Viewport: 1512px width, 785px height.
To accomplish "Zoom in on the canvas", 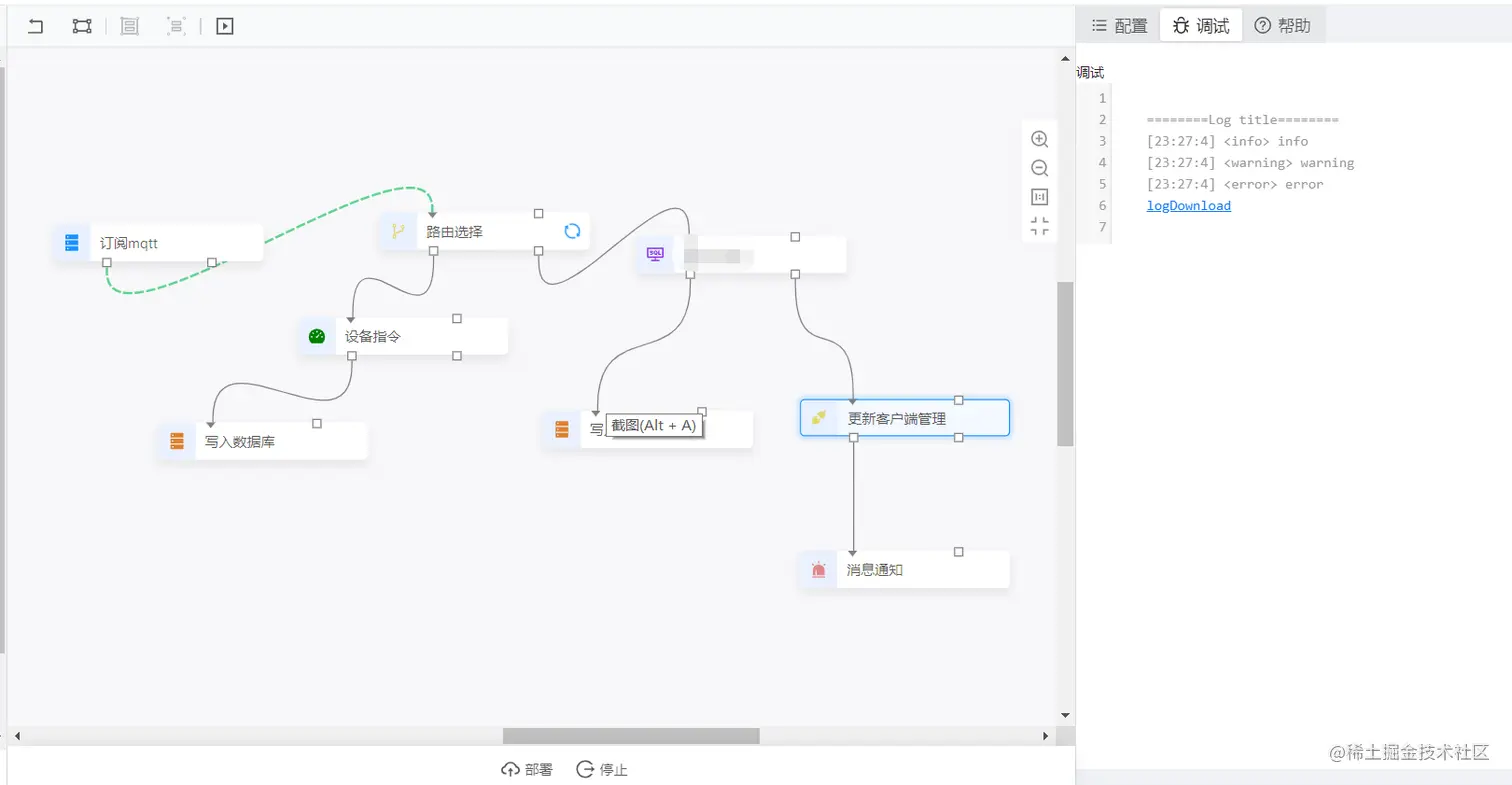I will tap(1040, 140).
